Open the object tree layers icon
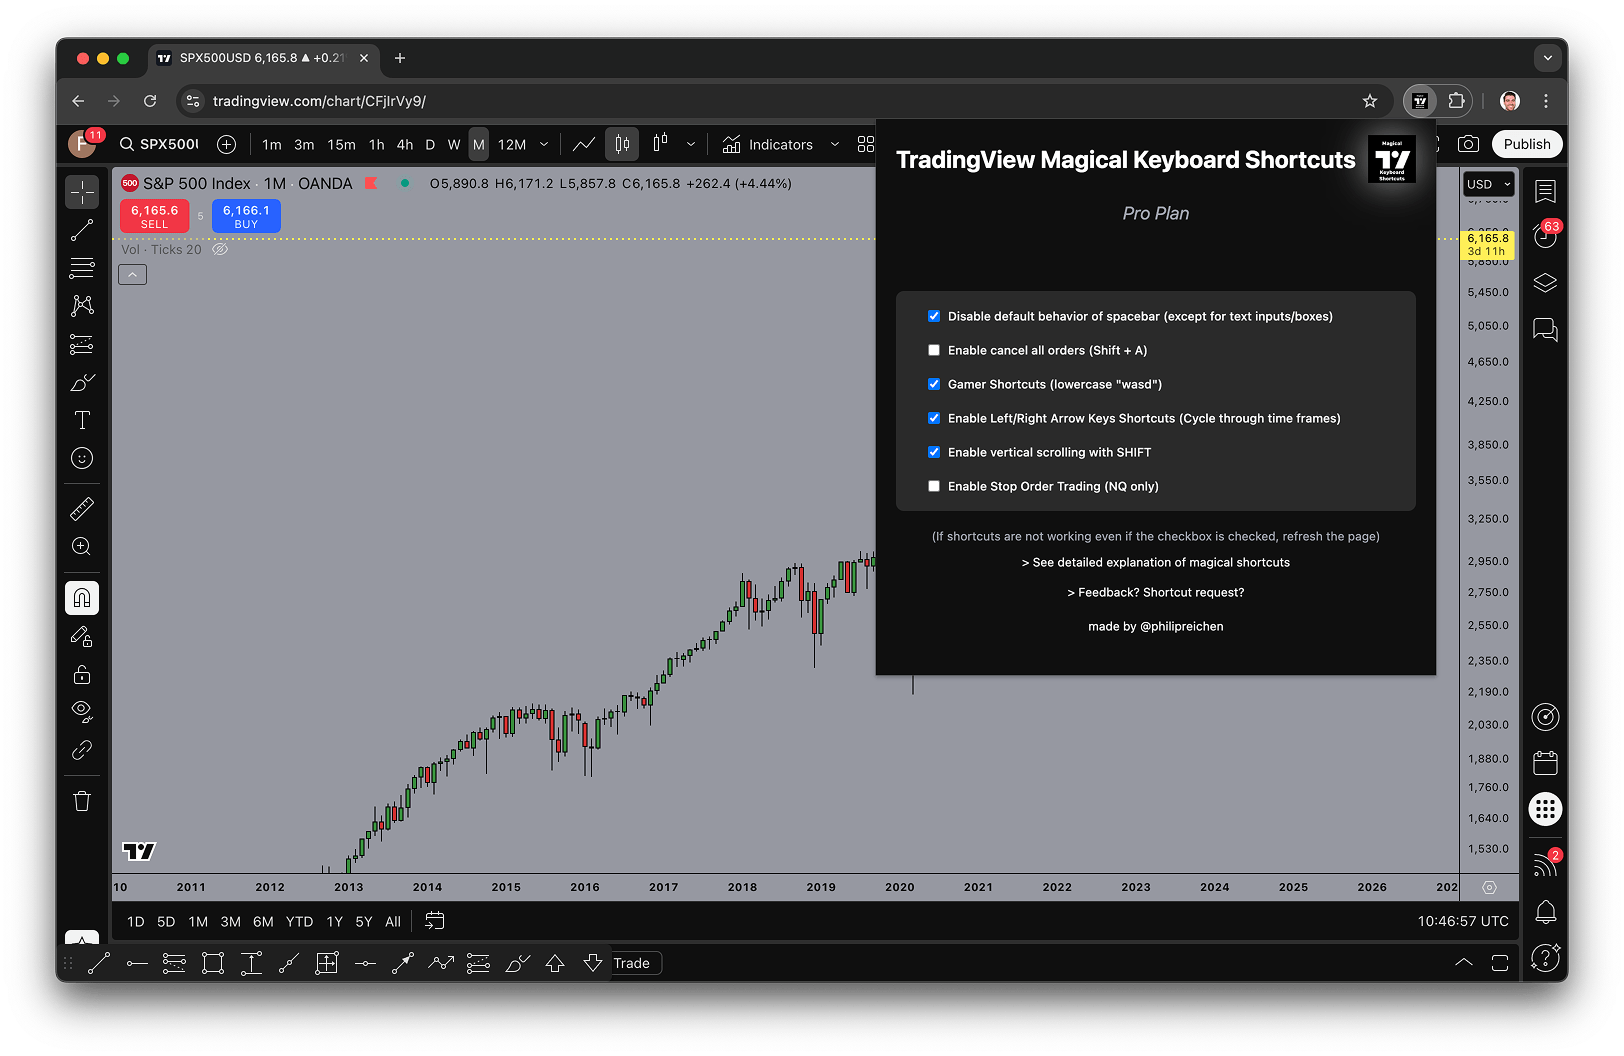This screenshot has width=1624, height=1056. pyautogui.click(x=1545, y=283)
